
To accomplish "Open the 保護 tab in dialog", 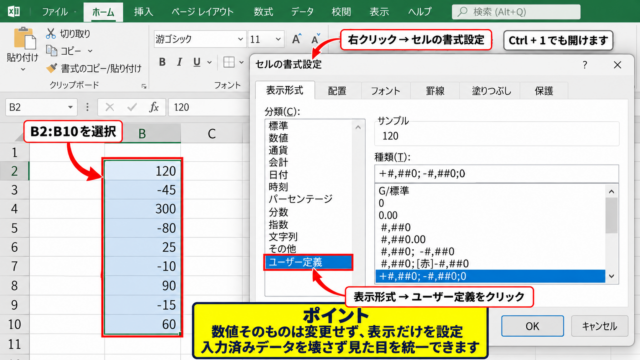I will click(544, 91).
